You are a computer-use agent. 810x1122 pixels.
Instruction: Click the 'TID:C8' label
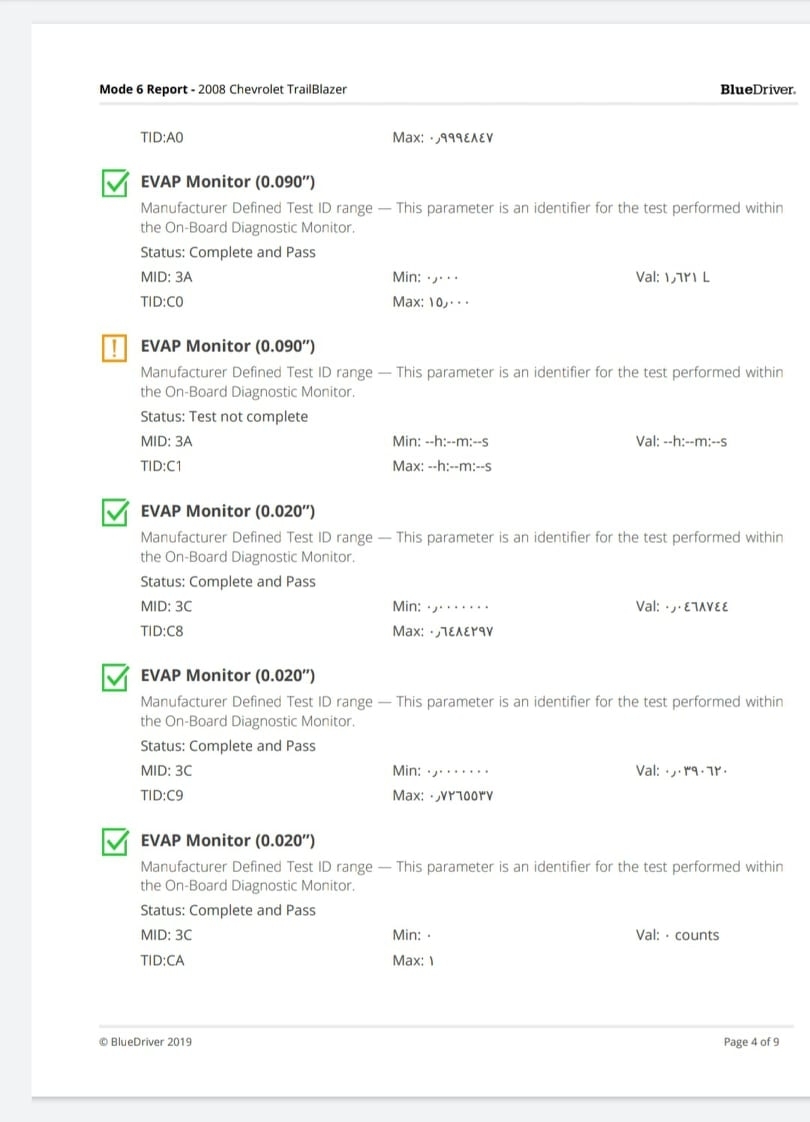pos(162,631)
